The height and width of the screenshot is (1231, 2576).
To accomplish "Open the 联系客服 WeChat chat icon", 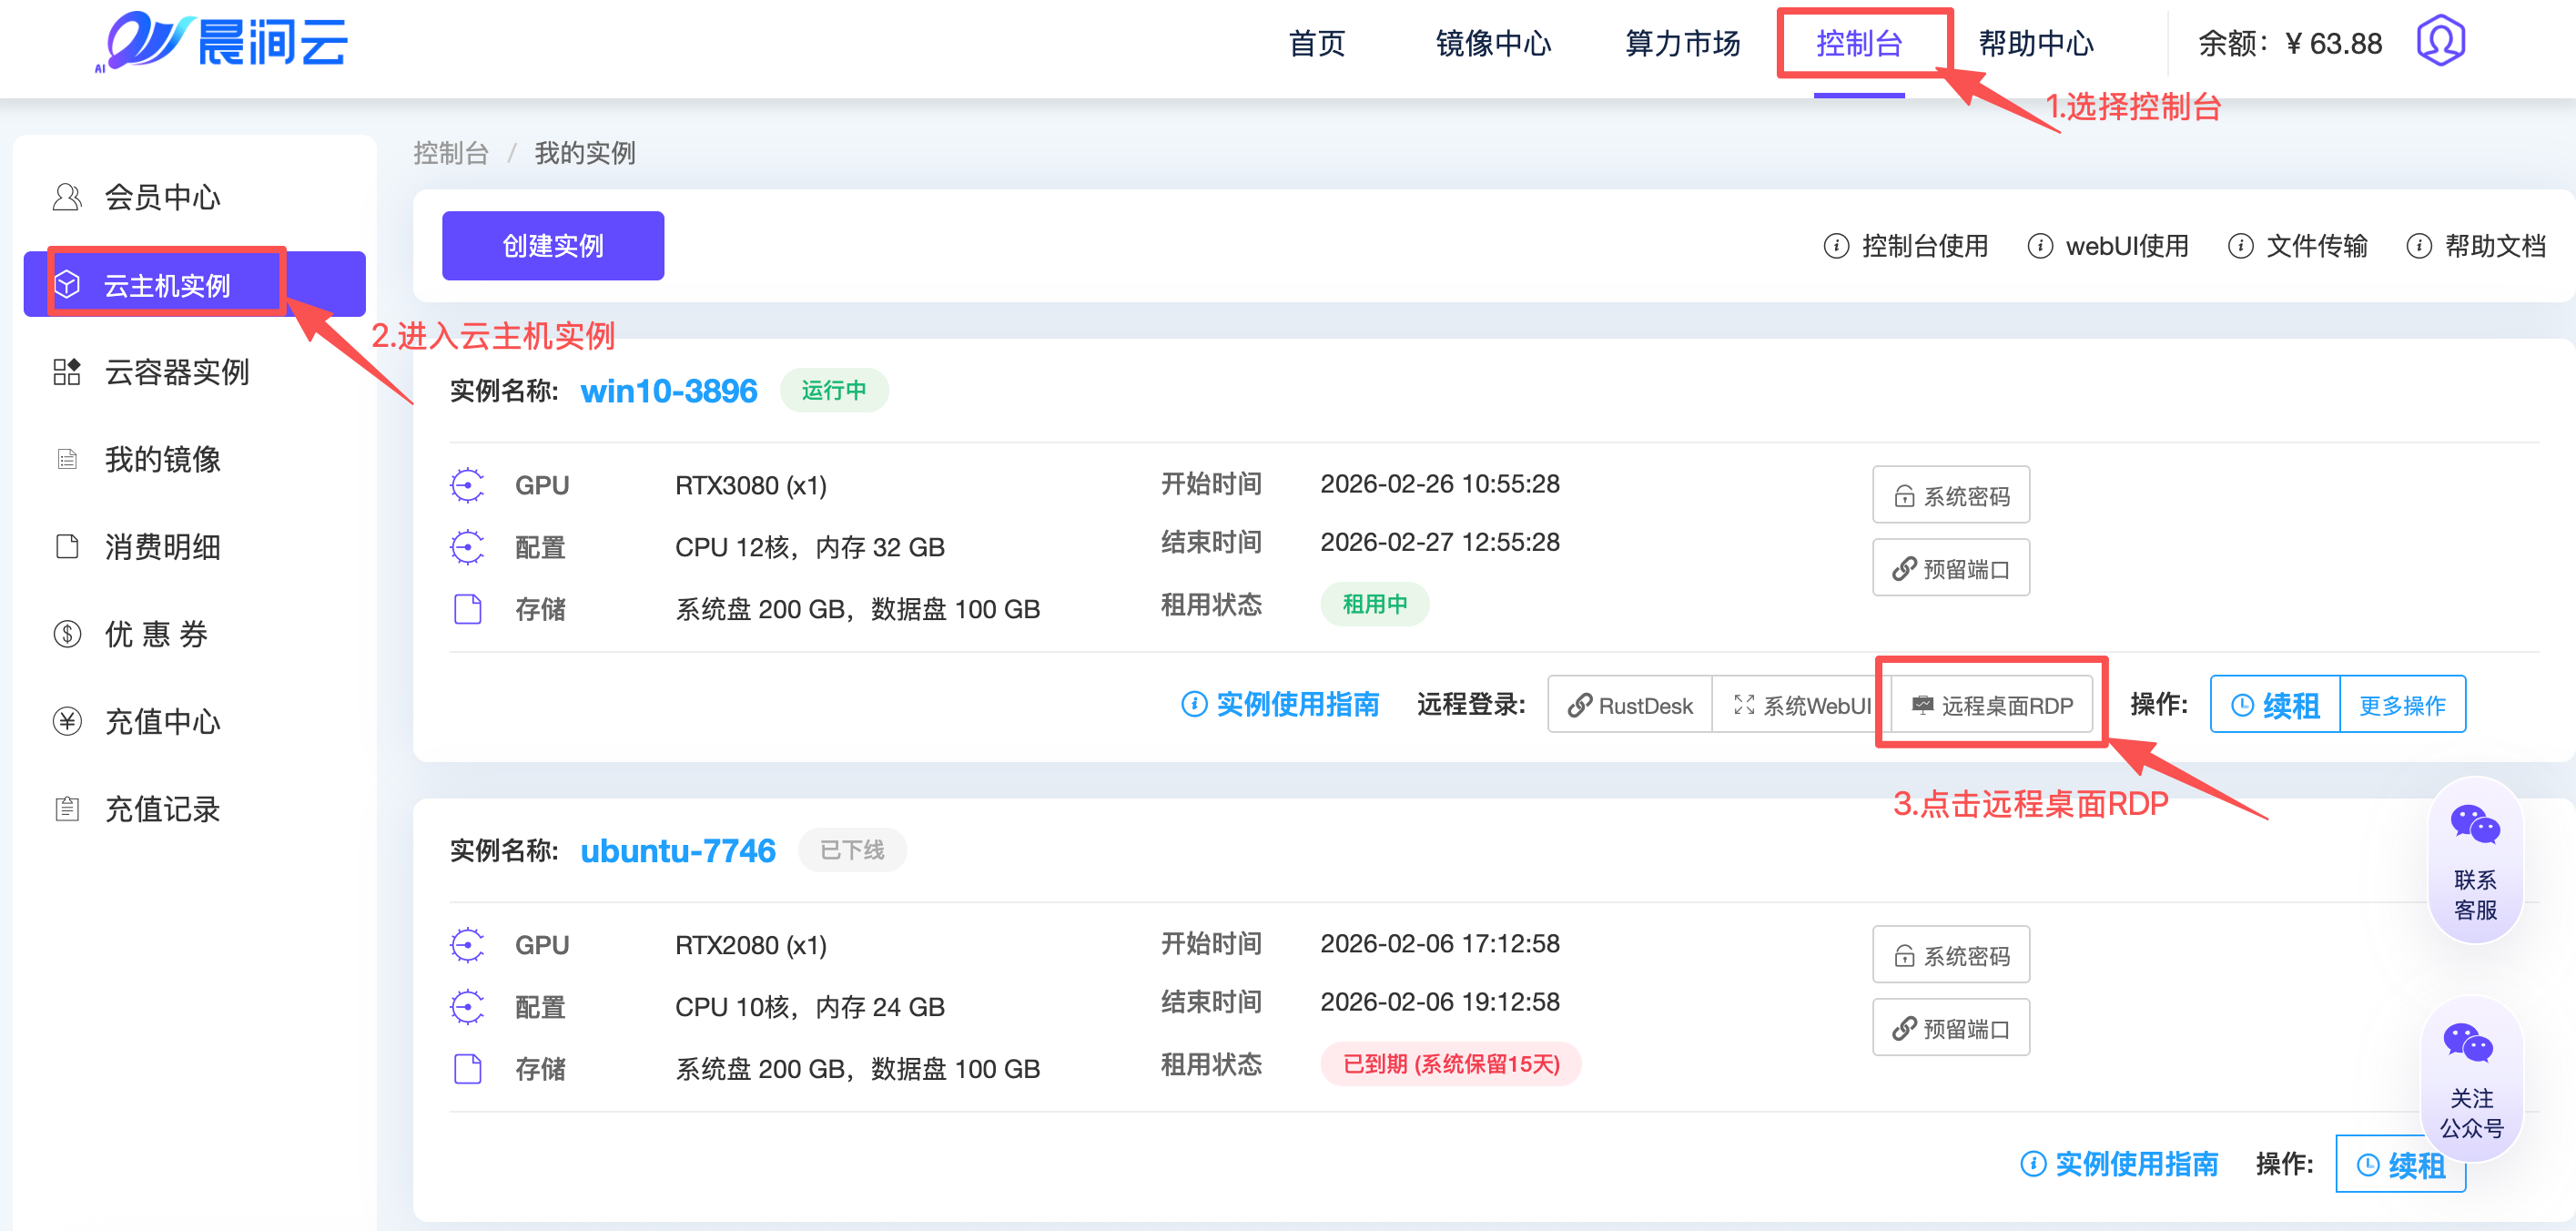I will [x=2474, y=826].
